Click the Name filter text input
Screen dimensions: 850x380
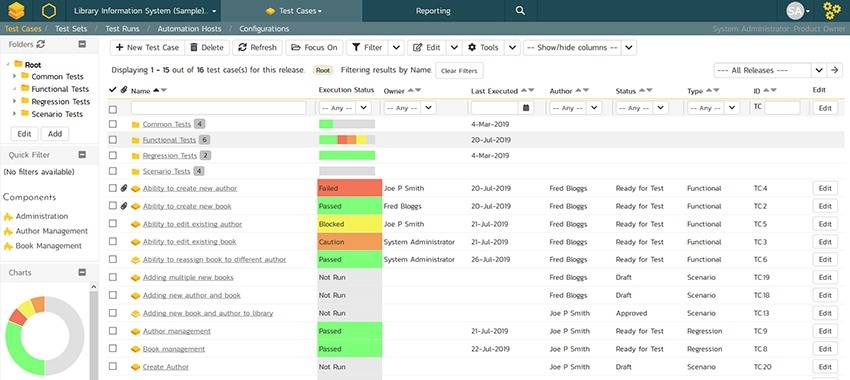[x=218, y=108]
